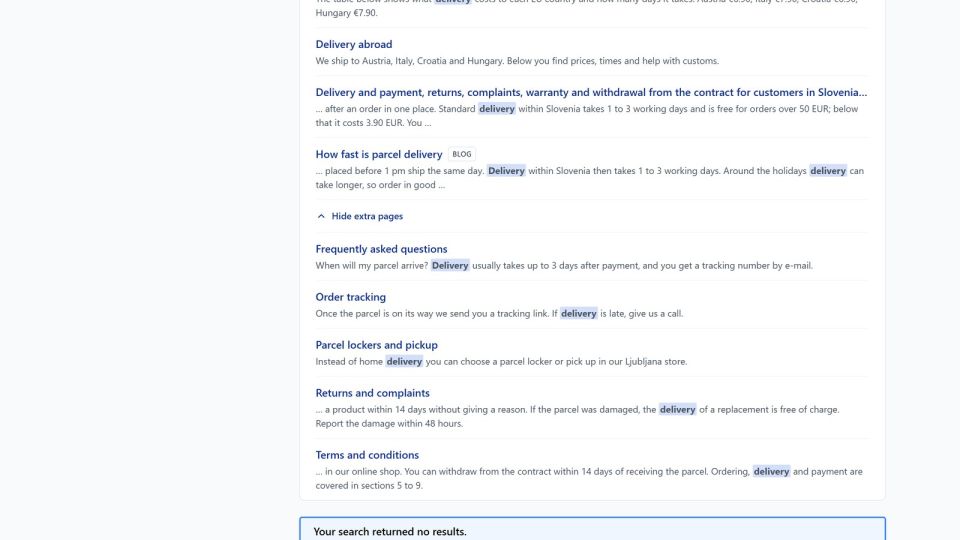Open Parcel lockers and pickup result
The height and width of the screenshot is (540, 960).
[x=377, y=345]
